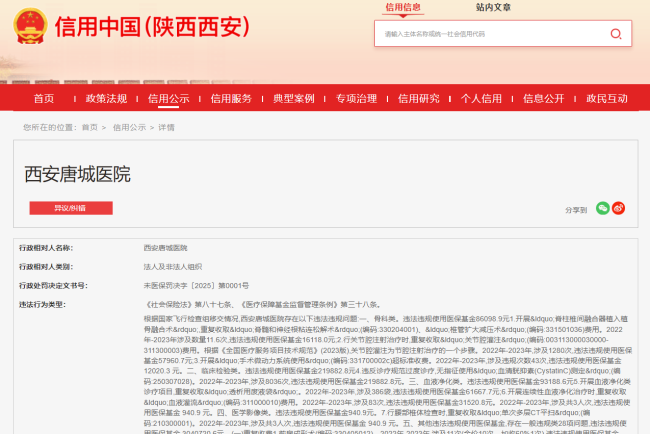Share to Weibo via red icon
This screenshot has height=434, width=650.
tap(618, 208)
